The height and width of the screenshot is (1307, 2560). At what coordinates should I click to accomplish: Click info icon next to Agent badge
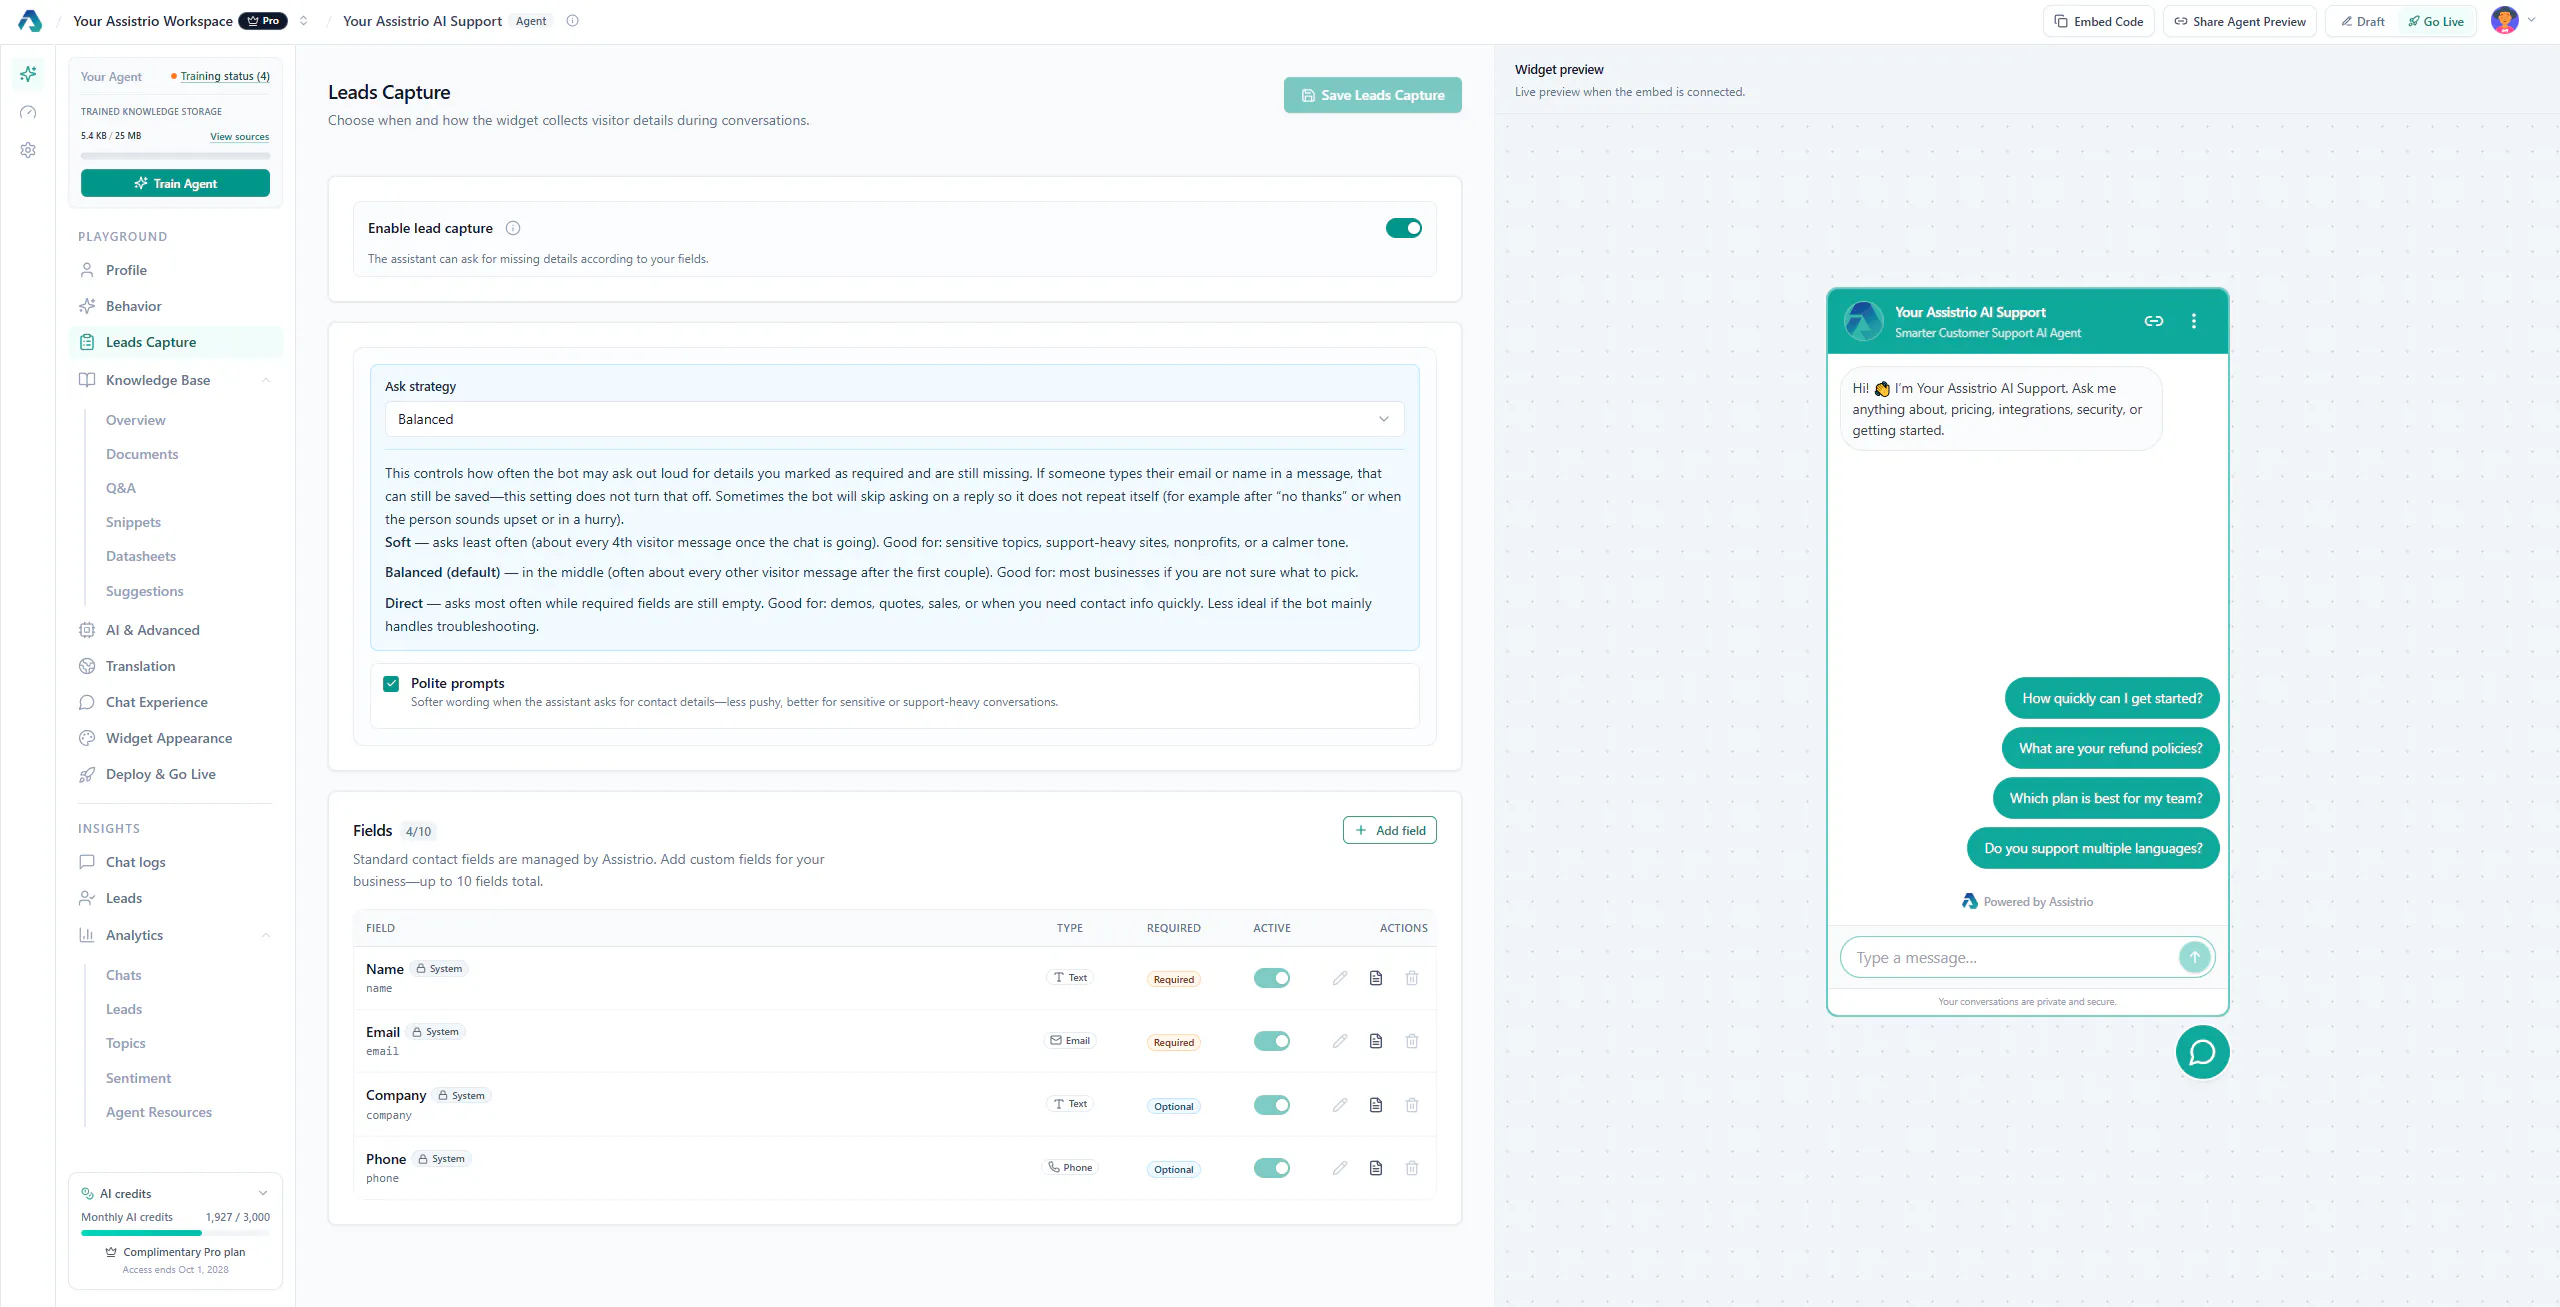click(572, 21)
